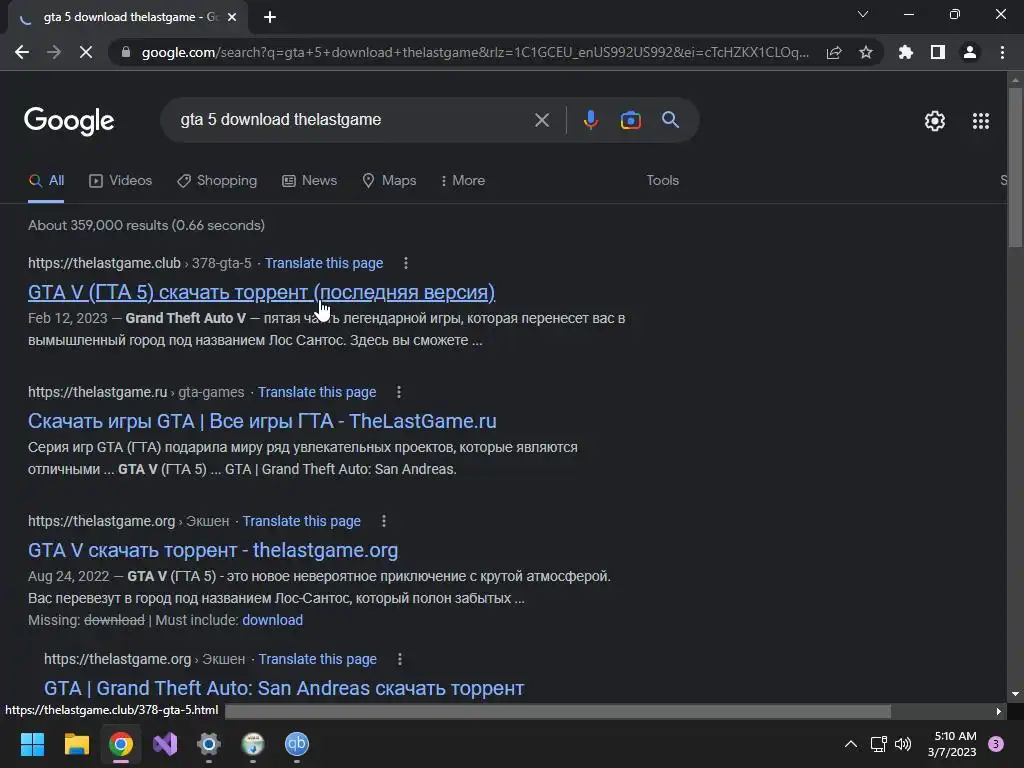The height and width of the screenshot is (768, 1024).
Task: Open the tab search chevron
Action: pyautogui.click(x=863, y=14)
